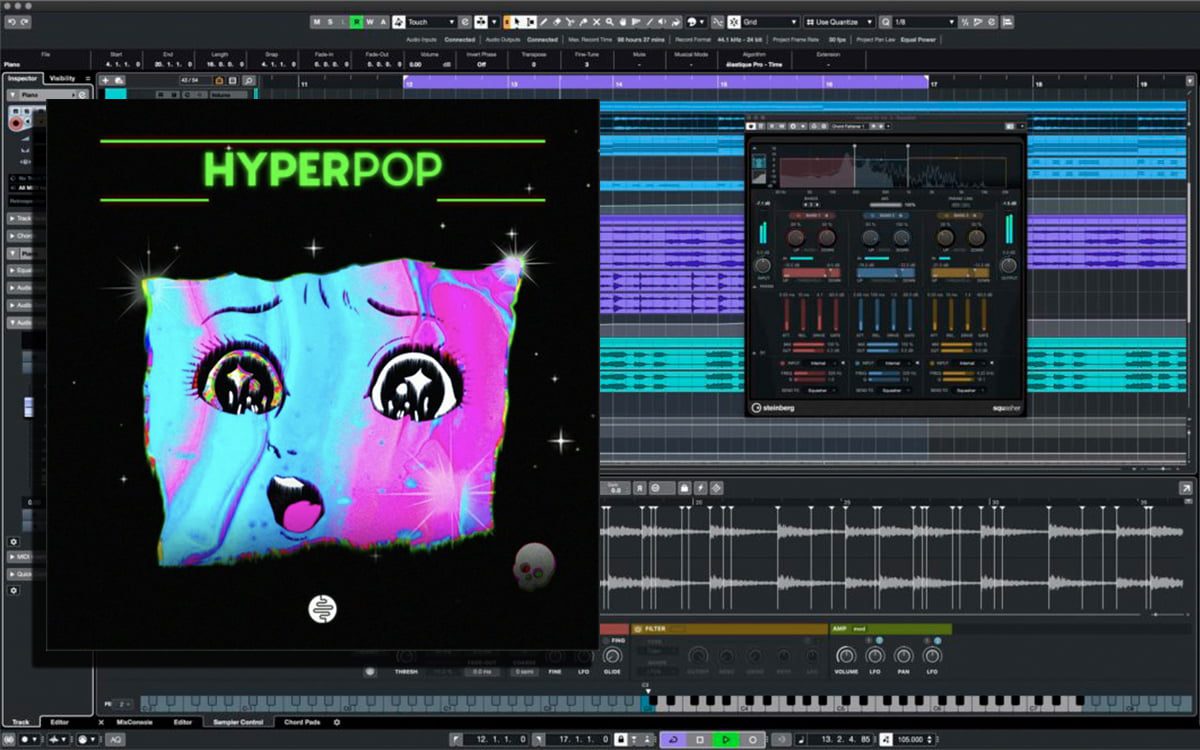Open Touch automation mode dropdown
Screen dimensions: 1200x750
[x=431, y=21]
